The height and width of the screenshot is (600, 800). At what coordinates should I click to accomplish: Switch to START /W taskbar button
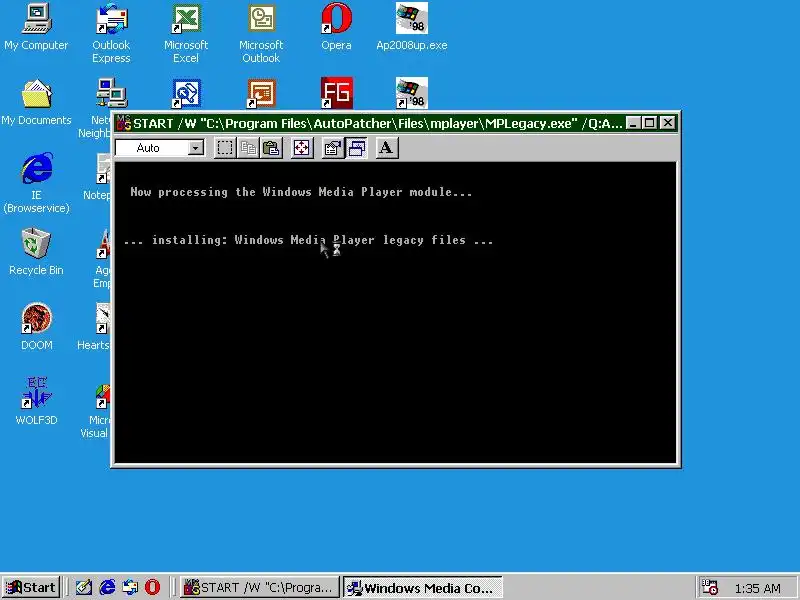point(259,587)
